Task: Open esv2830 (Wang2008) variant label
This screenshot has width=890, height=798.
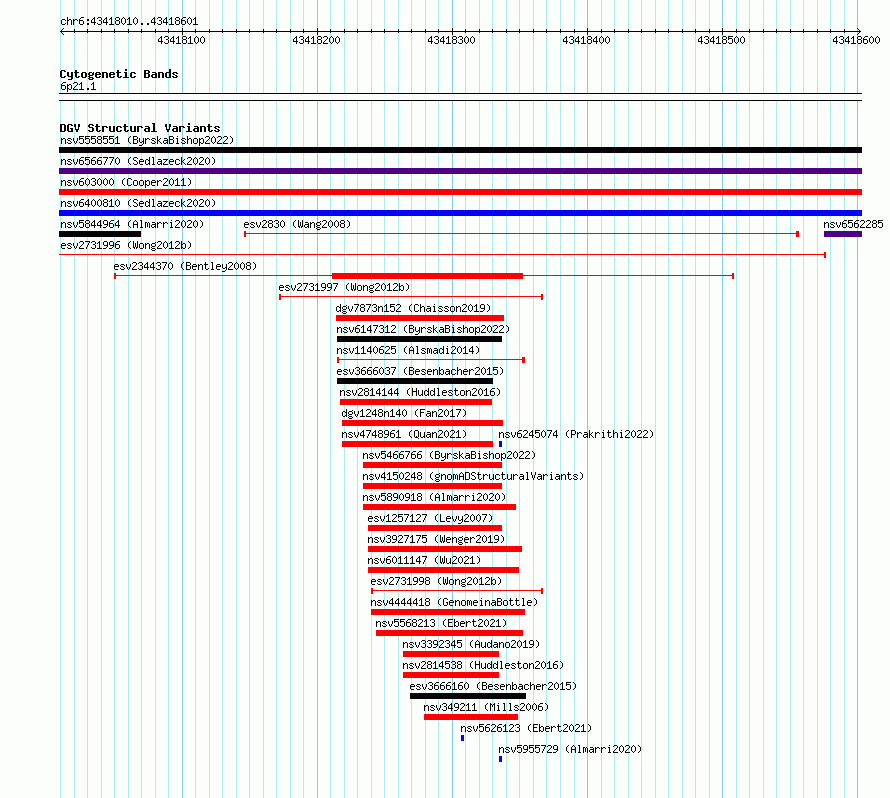Action: pos(297,224)
